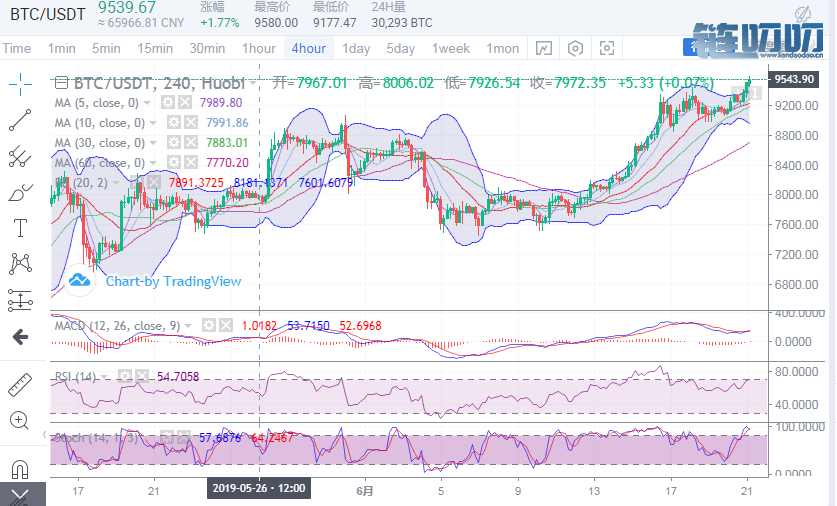Toggle the magnet mode icon
The image size is (837, 506).
20,470
